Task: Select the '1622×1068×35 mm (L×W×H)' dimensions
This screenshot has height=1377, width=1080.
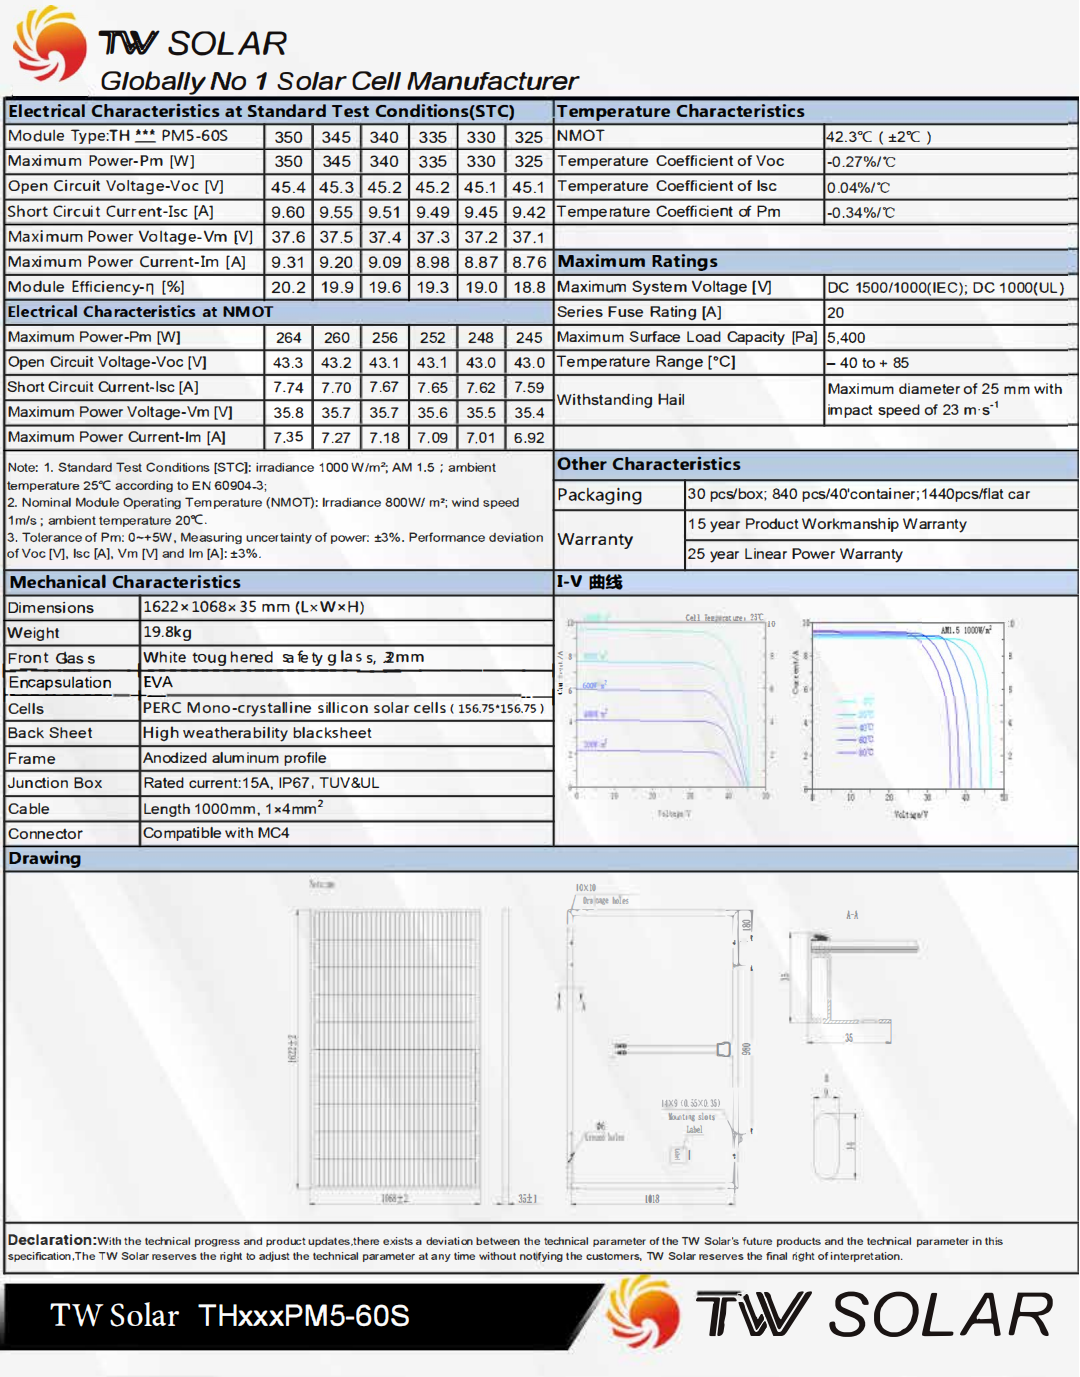Action: click(x=254, y=607)
